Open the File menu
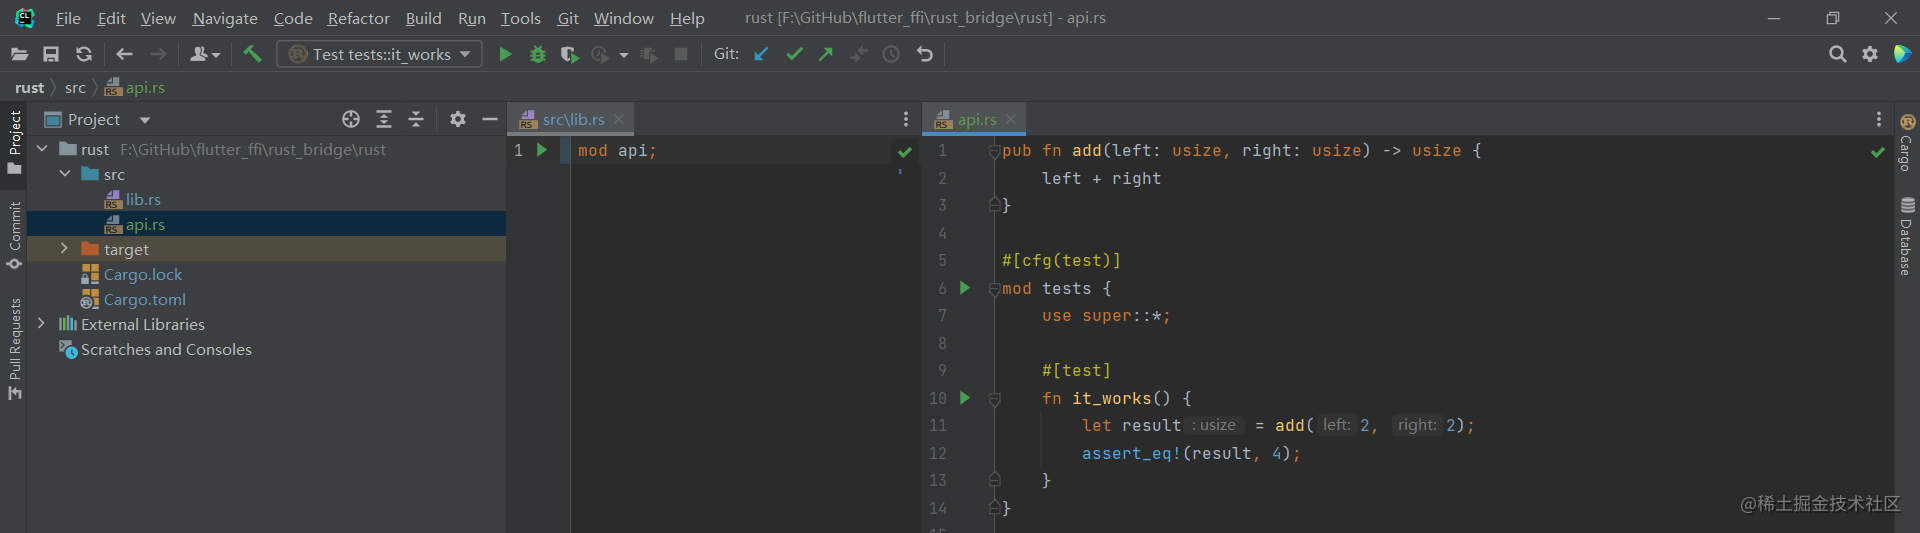1920x533 pixels. (68, 18)
